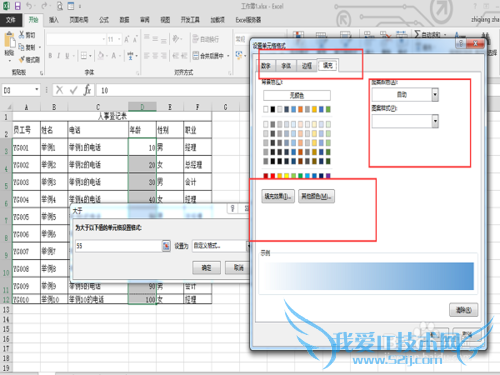Click the AutoSum sigma icon

[x=417, y=34]
